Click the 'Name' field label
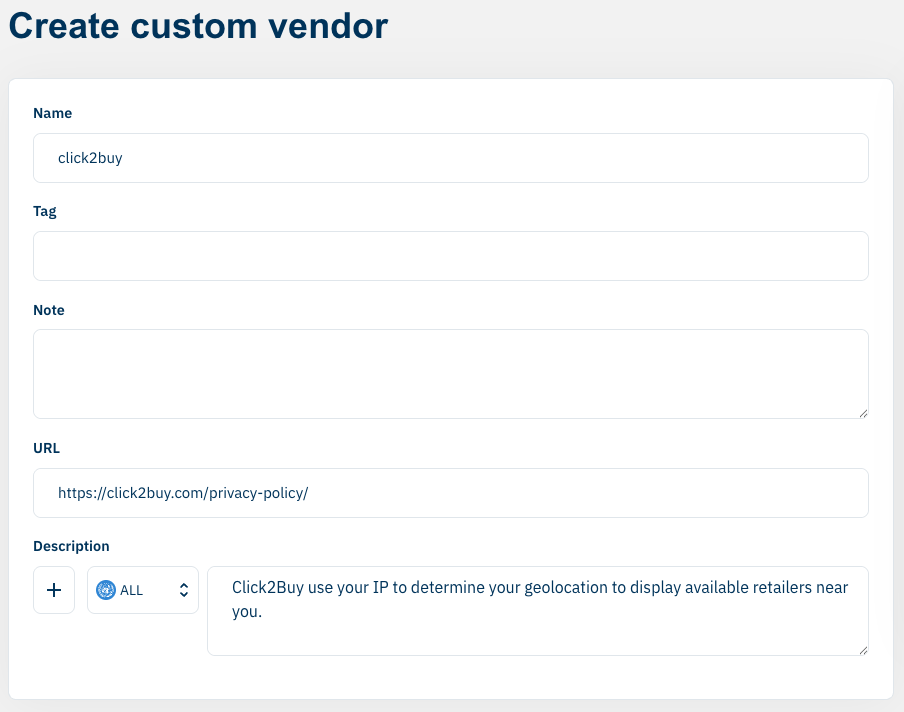Viewport: 904px width, 712px height. pos(52,113)
